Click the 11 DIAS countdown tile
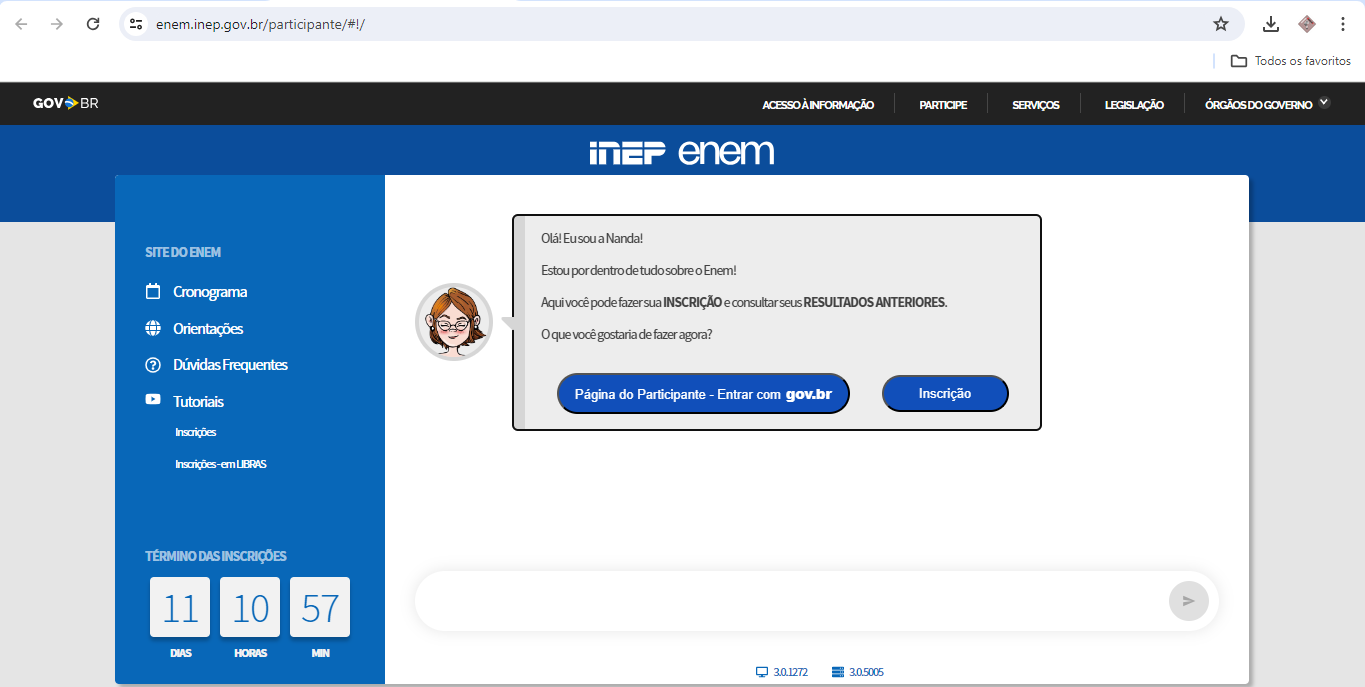Screen dimensions: 1365x687 point(180,607)
